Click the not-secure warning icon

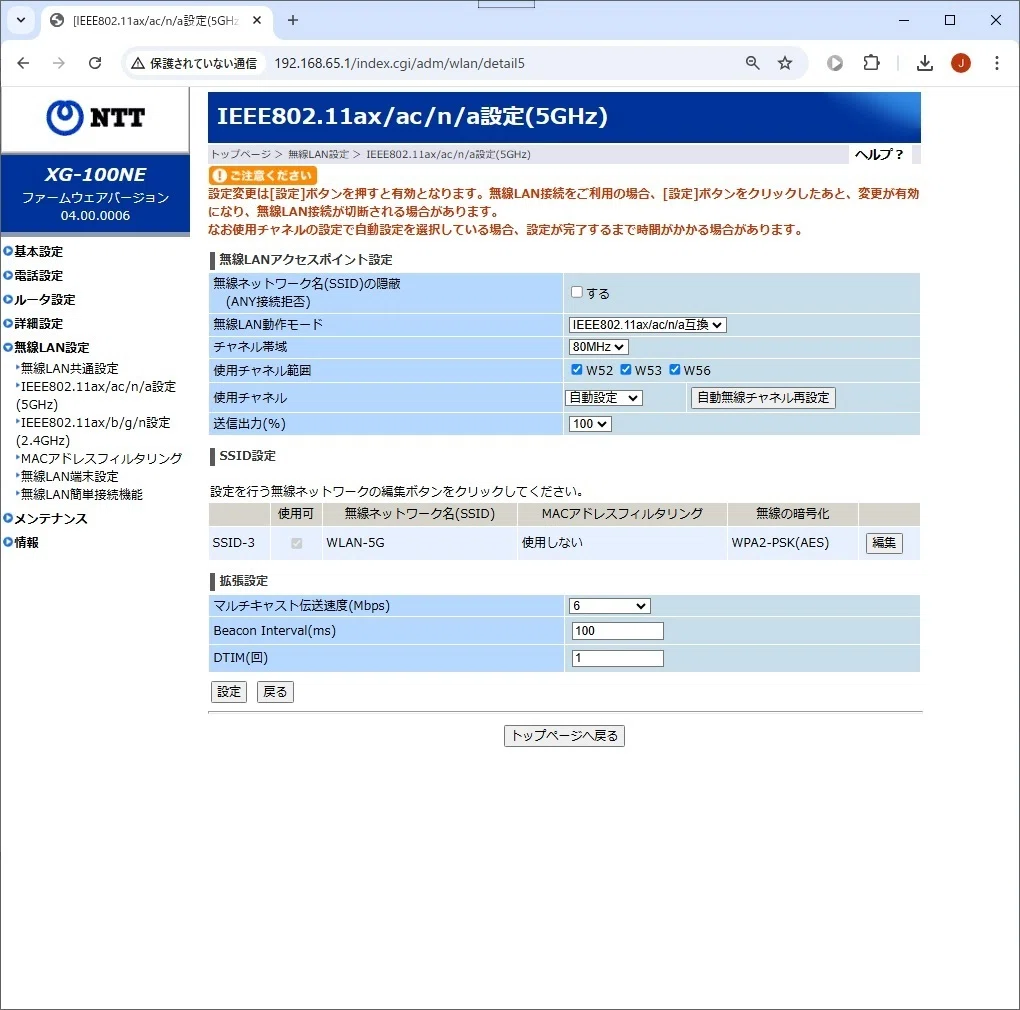click(x=138, y=64)
